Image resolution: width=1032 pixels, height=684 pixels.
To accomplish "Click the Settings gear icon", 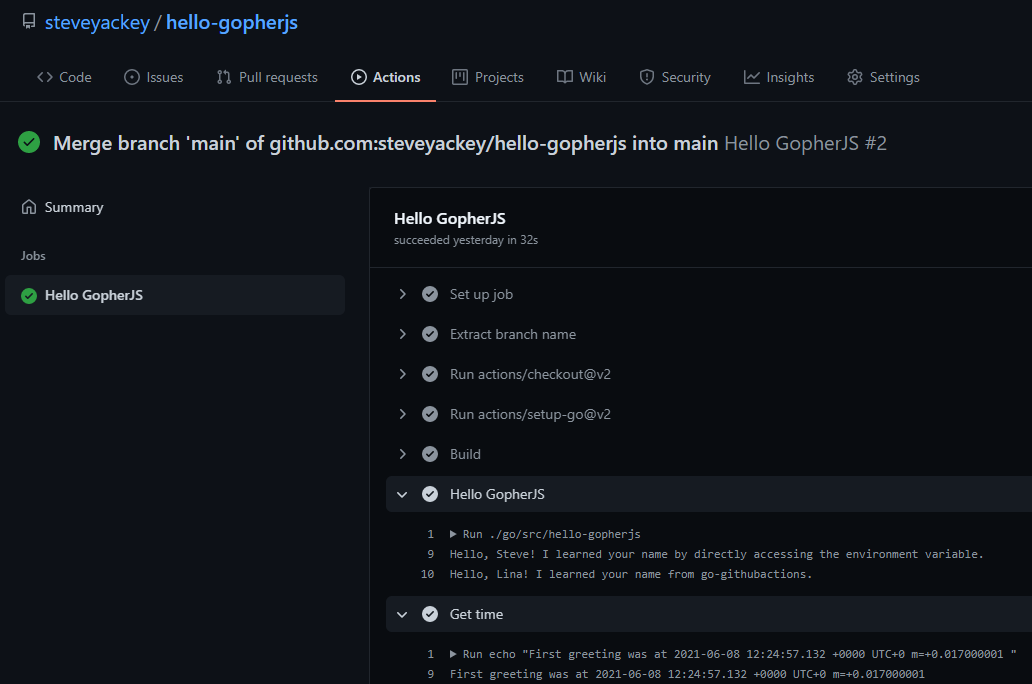I will tap(854, 77).
